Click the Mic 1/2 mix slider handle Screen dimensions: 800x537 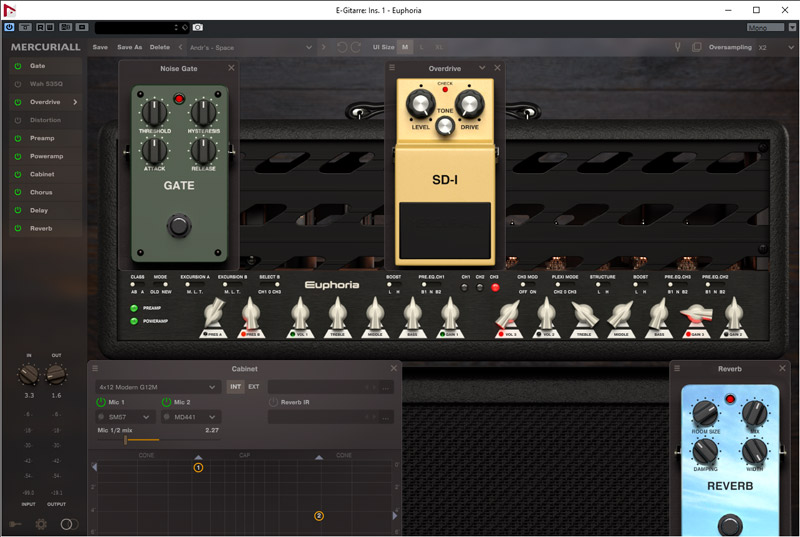pyautogui.click(x=125, y=439)
